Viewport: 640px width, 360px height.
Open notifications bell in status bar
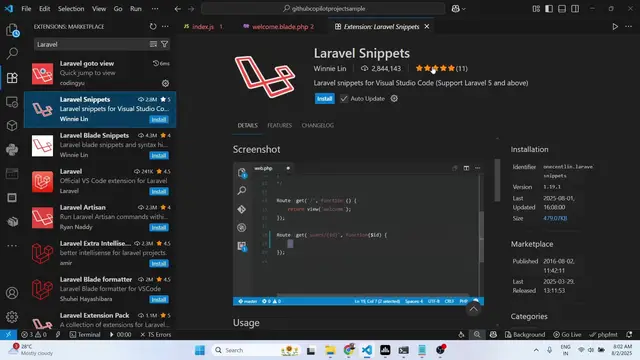(x=629, y=334)
